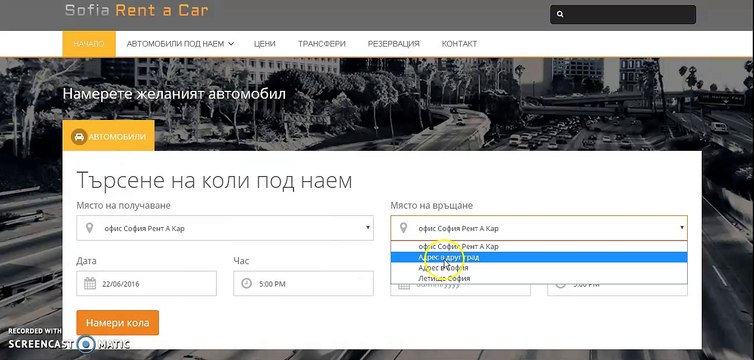This screenshot has height=360, width=754.
Task: Open the ТРАНСФЕРИ menu item
Action: pos(322,44)
